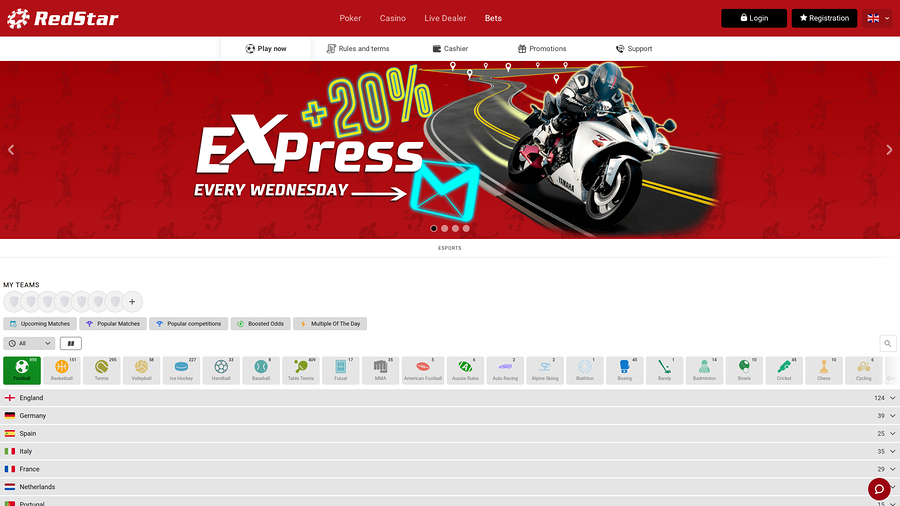
Task: Select the fourth banner carousel dot
Action: click(x=466, y=228)
